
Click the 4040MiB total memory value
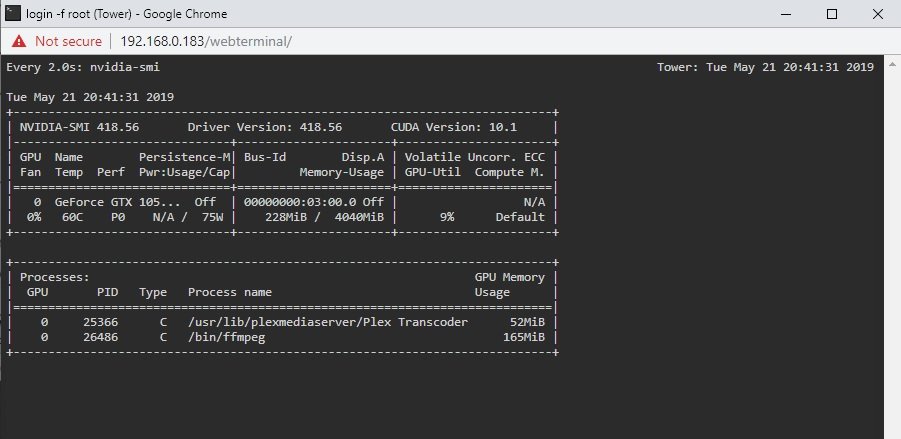click(x=359, y=217)
